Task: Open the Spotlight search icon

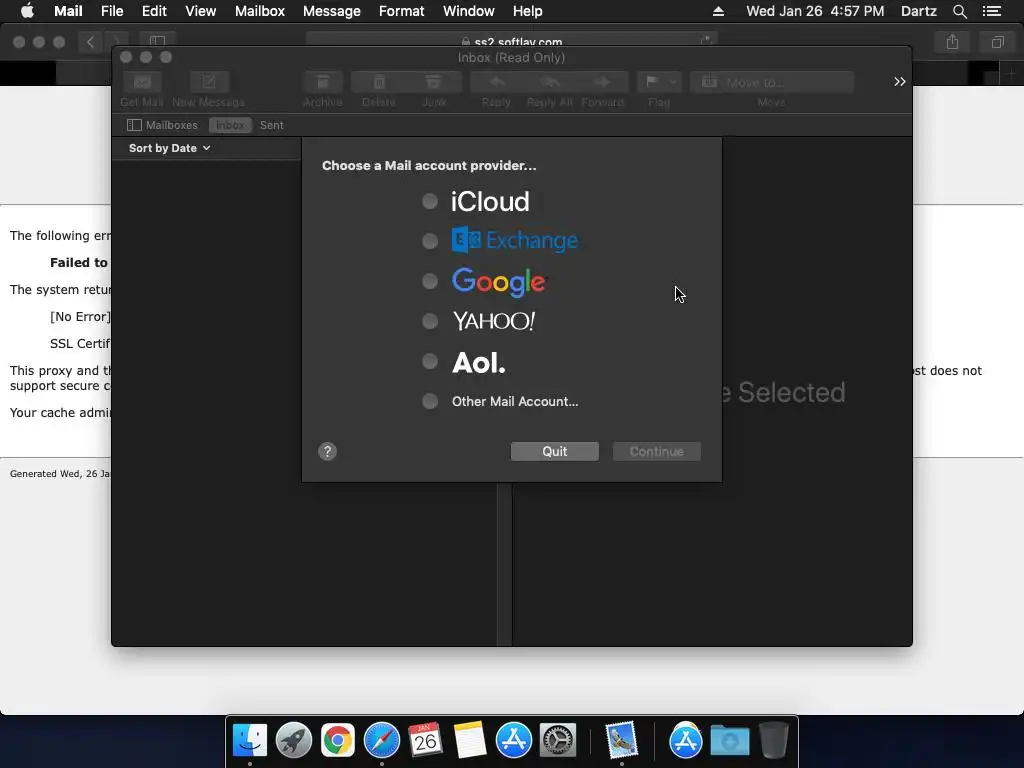Action: click(x=959, y=11)
